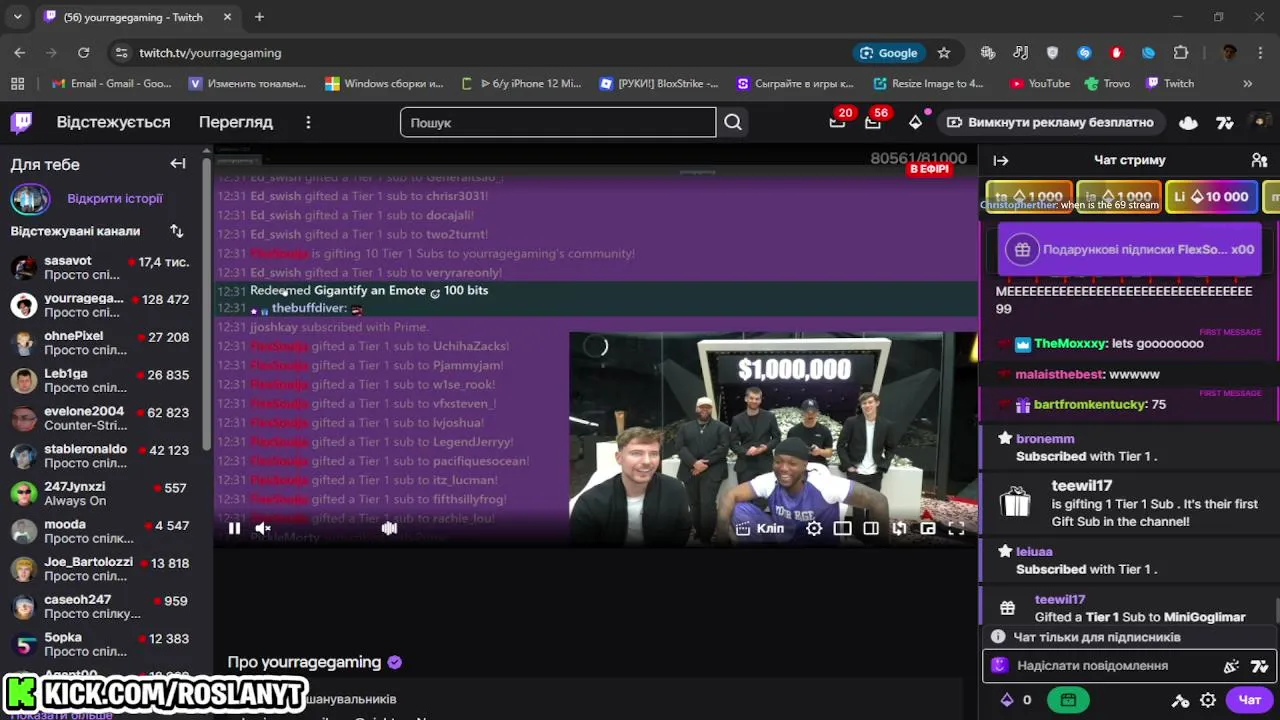Click the address bar URL twitch.tv/yourragegaming
The width and height of the screenshot is (1280, 720).
coord(210,52)
